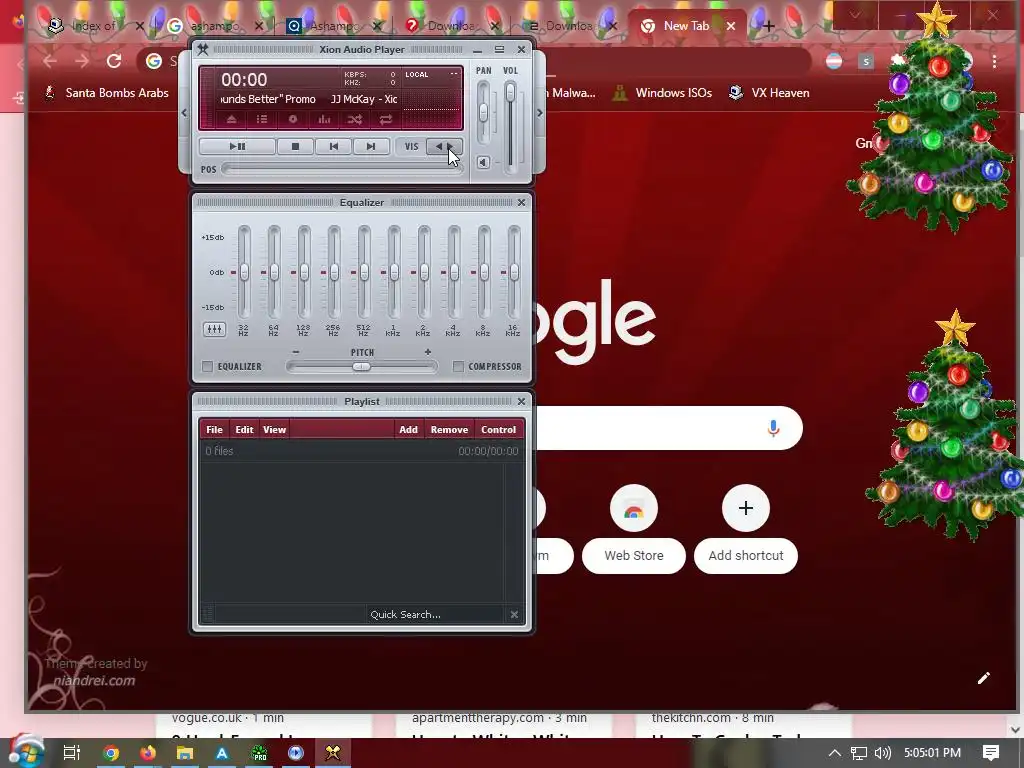The image size is (1024, 768).
Task: Enable the EQUALIZER checkbox
Action: (208, 366)
